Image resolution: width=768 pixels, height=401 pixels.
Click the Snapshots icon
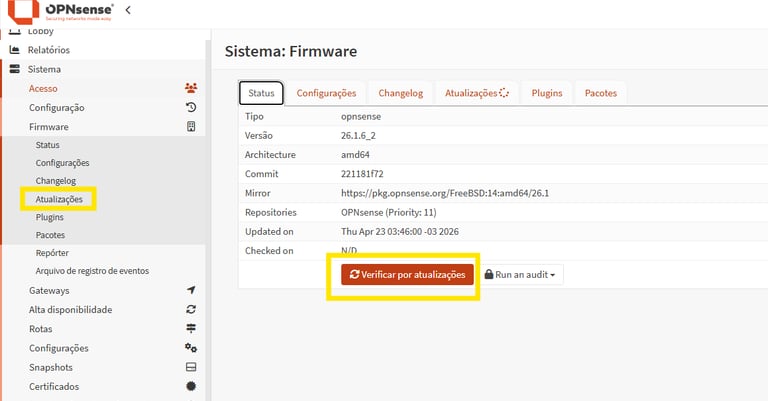(x=191, y=367)
